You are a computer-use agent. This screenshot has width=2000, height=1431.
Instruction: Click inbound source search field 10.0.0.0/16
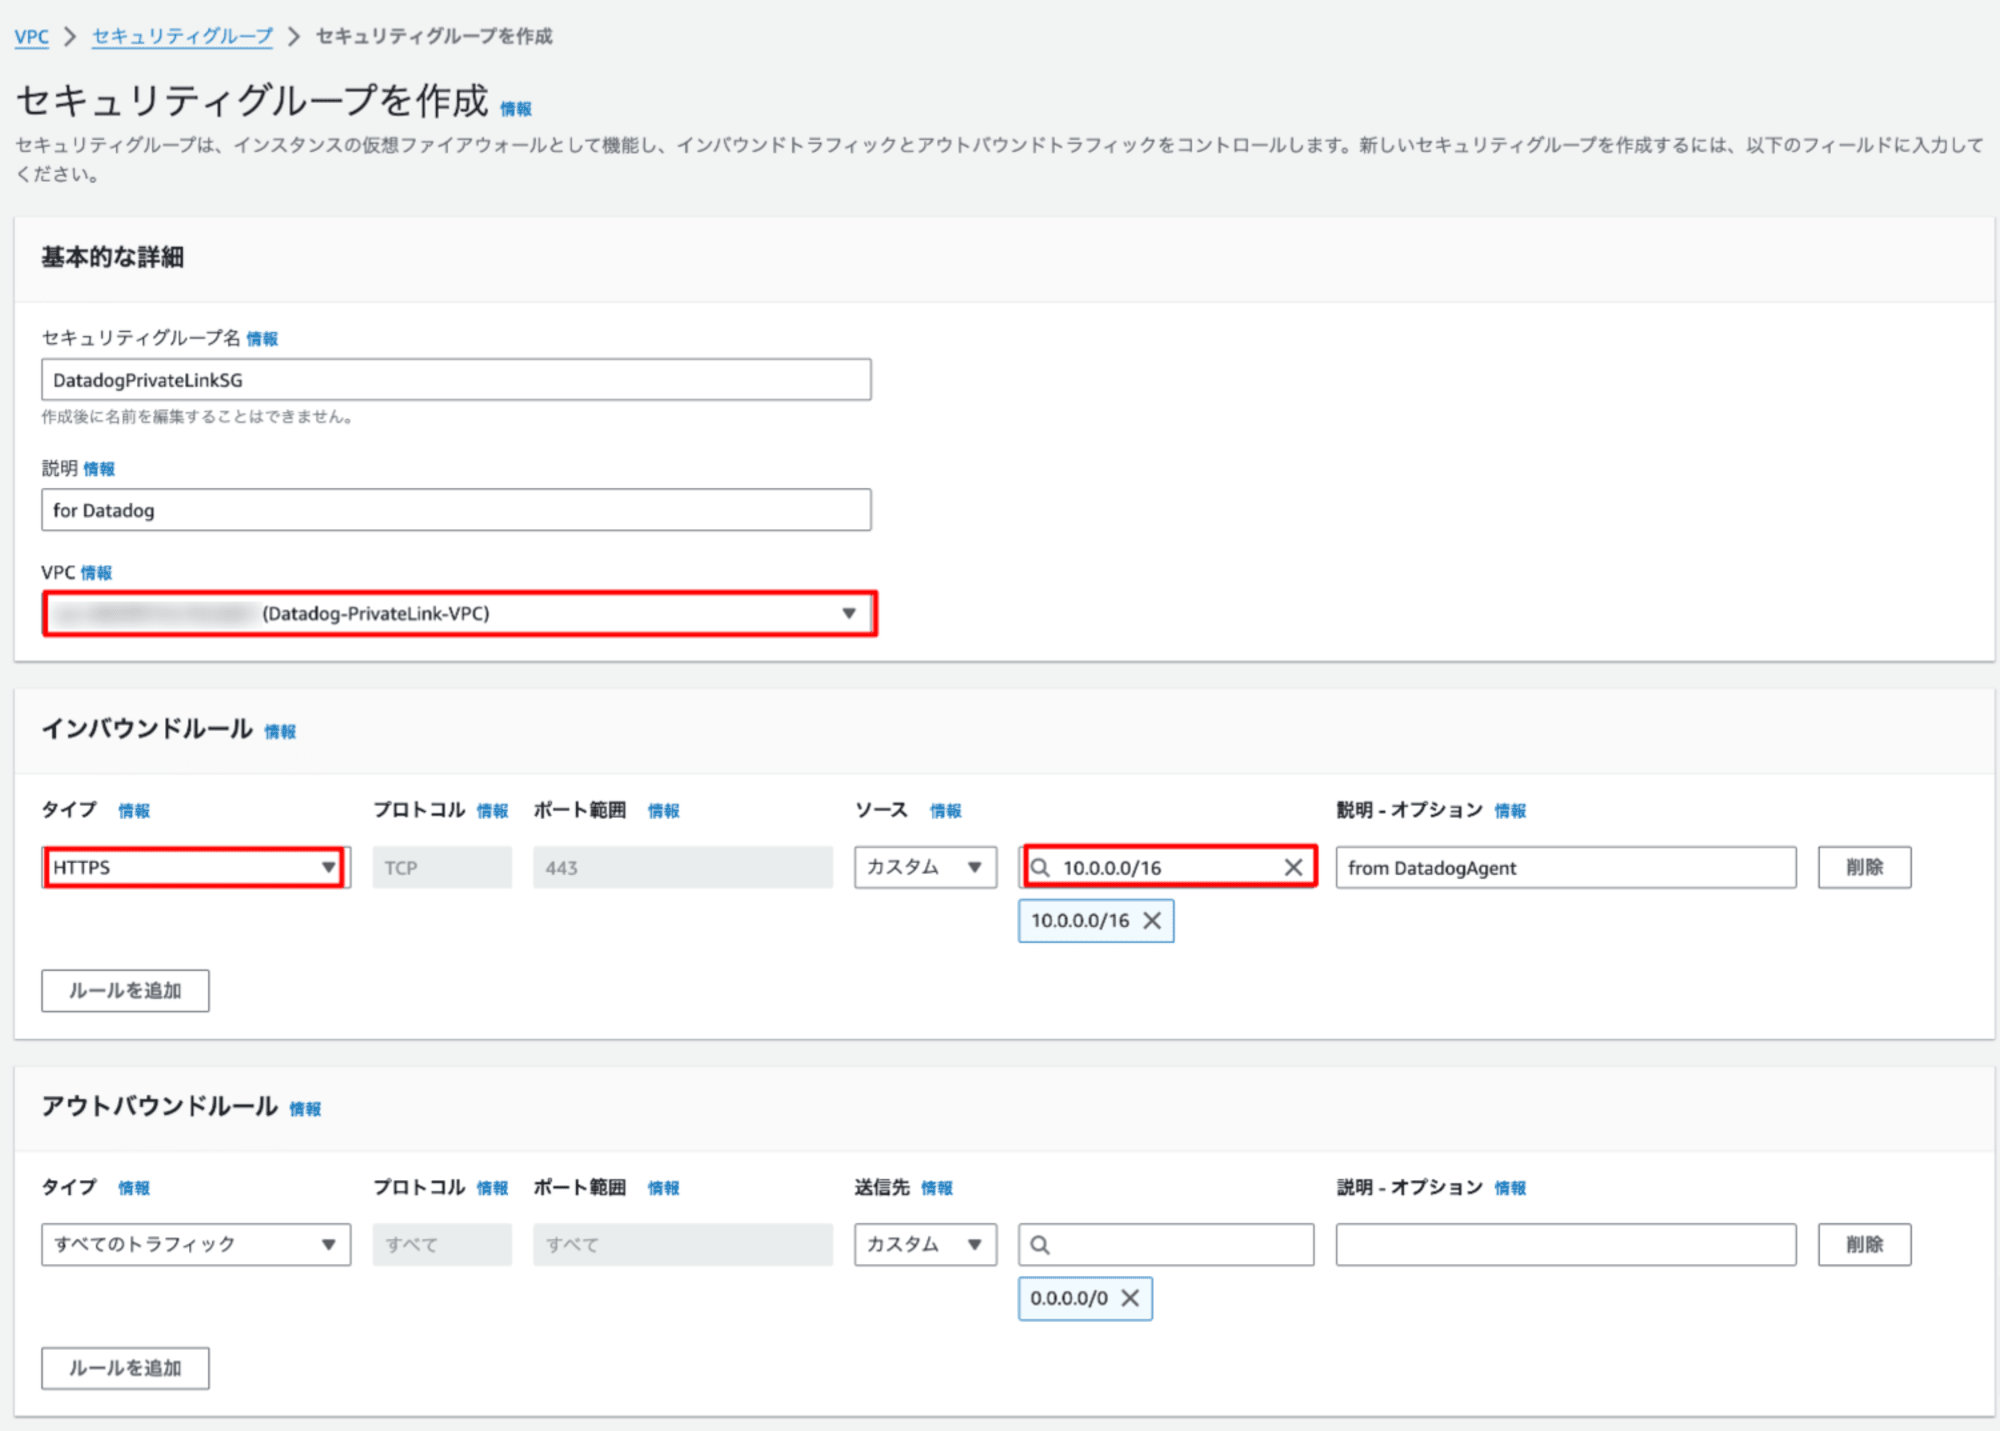(x=1166, y=867)
